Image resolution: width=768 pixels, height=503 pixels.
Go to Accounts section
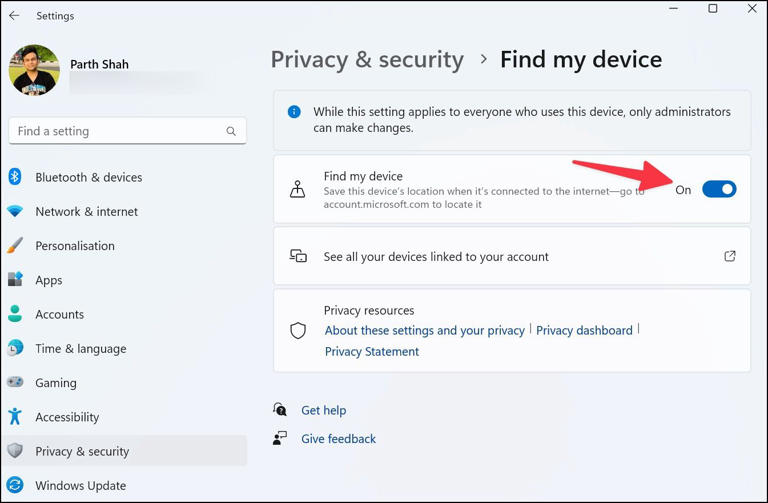(x=59, y=314)
